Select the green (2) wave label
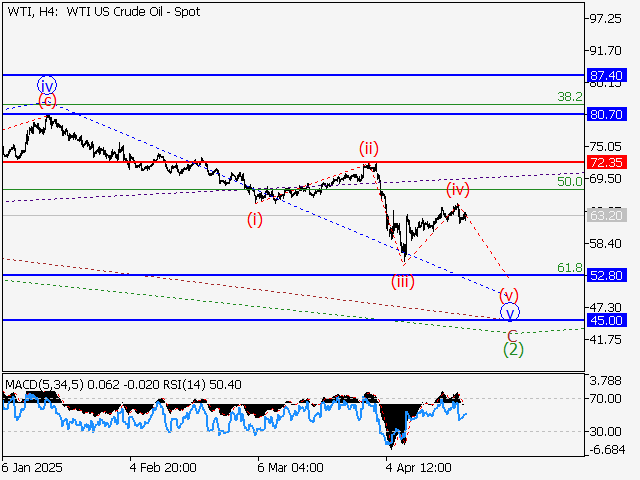640x480 pixels. 513,350
